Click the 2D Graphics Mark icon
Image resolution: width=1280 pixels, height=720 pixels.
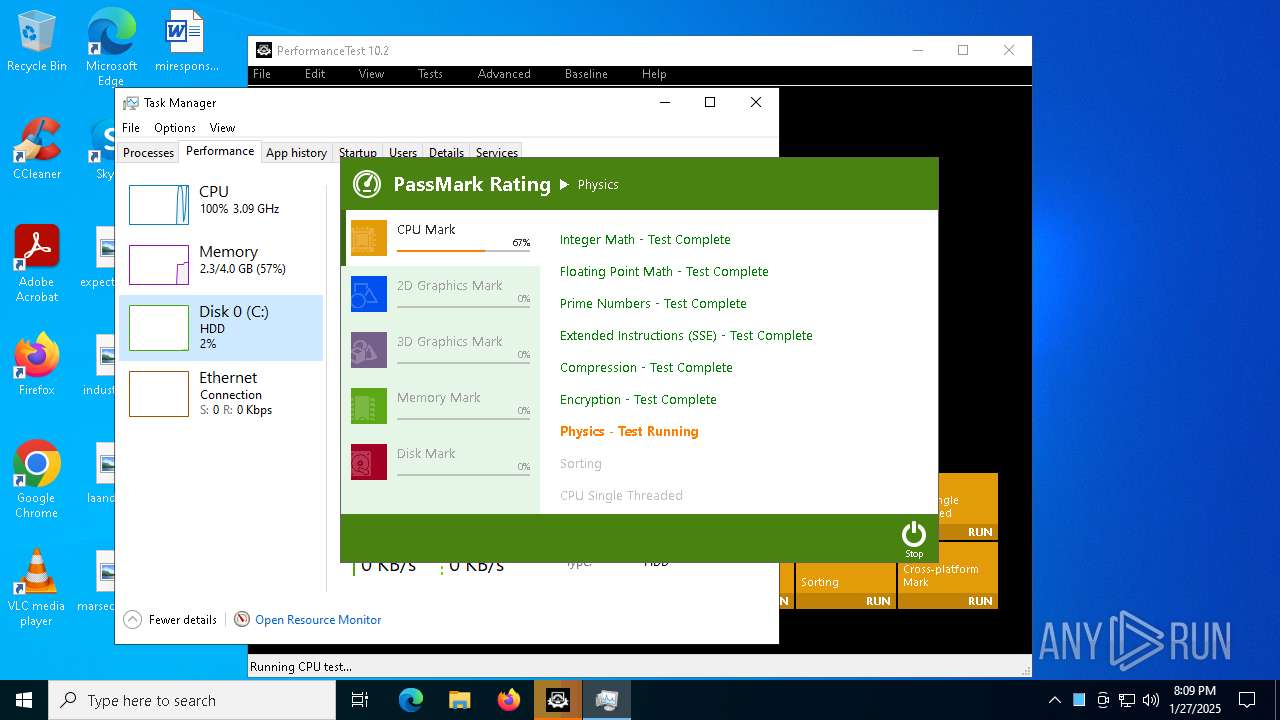click(369, 294)
